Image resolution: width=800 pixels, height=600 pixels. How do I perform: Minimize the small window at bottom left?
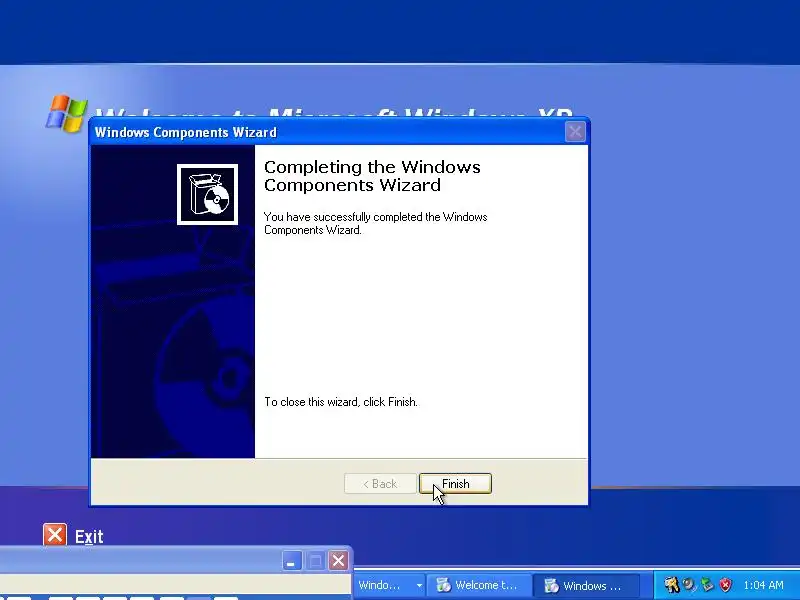(x=292, y=561)
